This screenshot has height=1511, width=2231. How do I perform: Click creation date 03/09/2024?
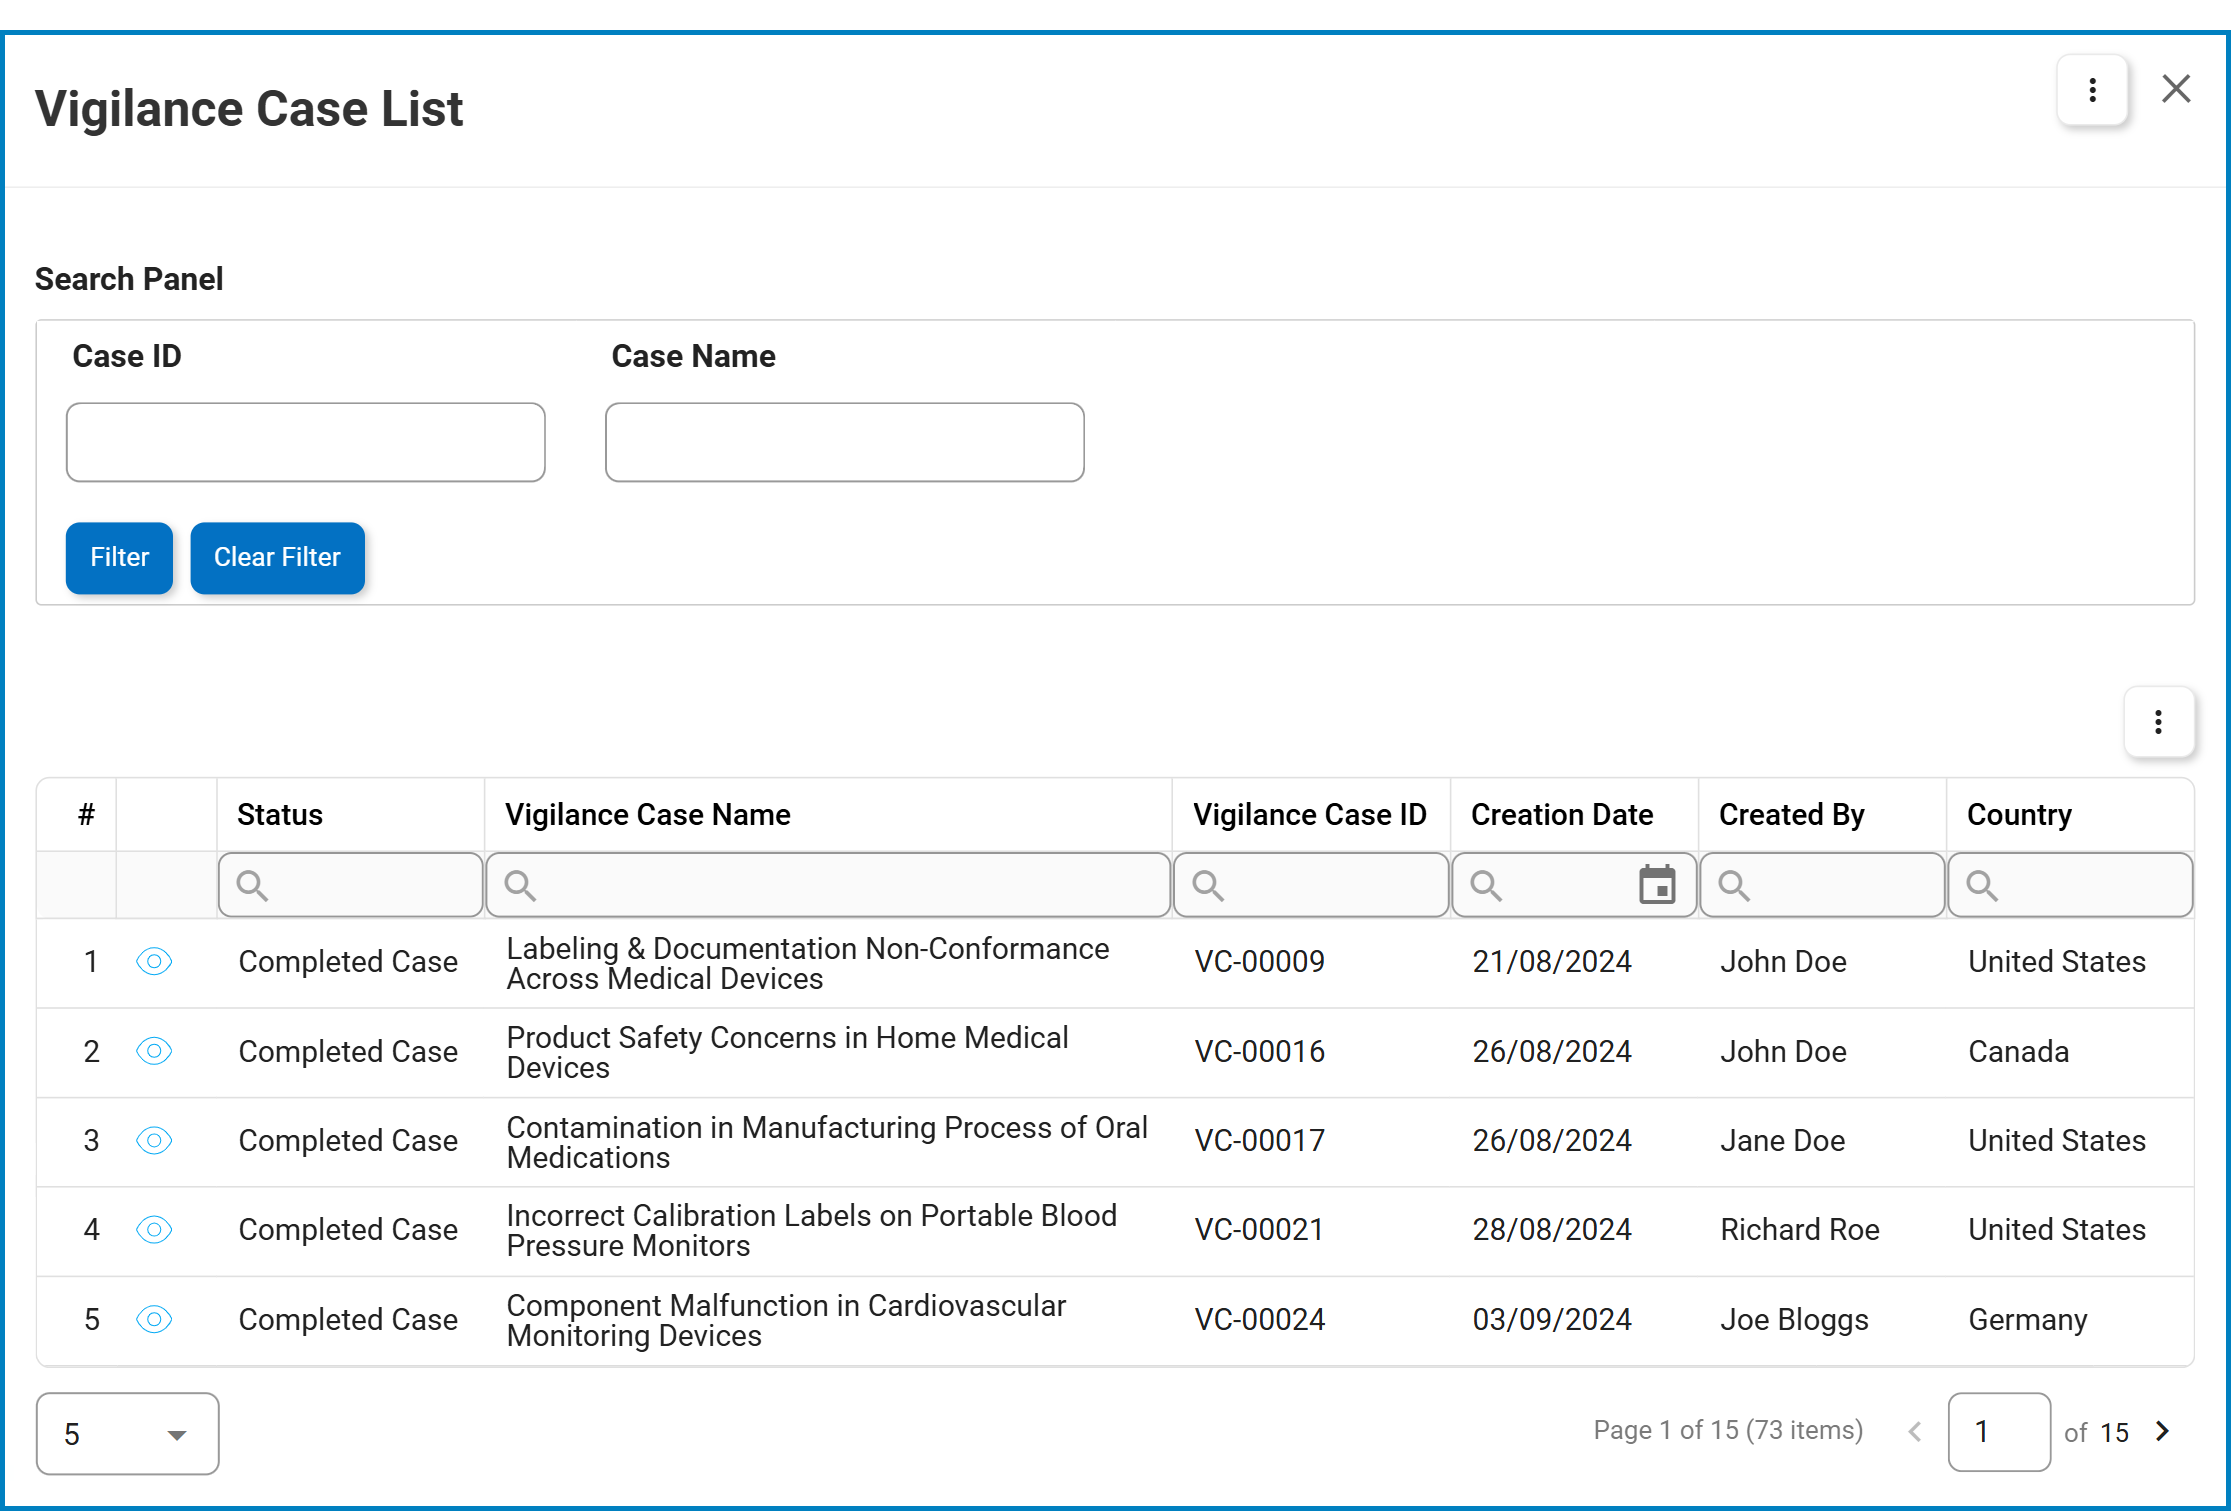pos(1552,1320)
